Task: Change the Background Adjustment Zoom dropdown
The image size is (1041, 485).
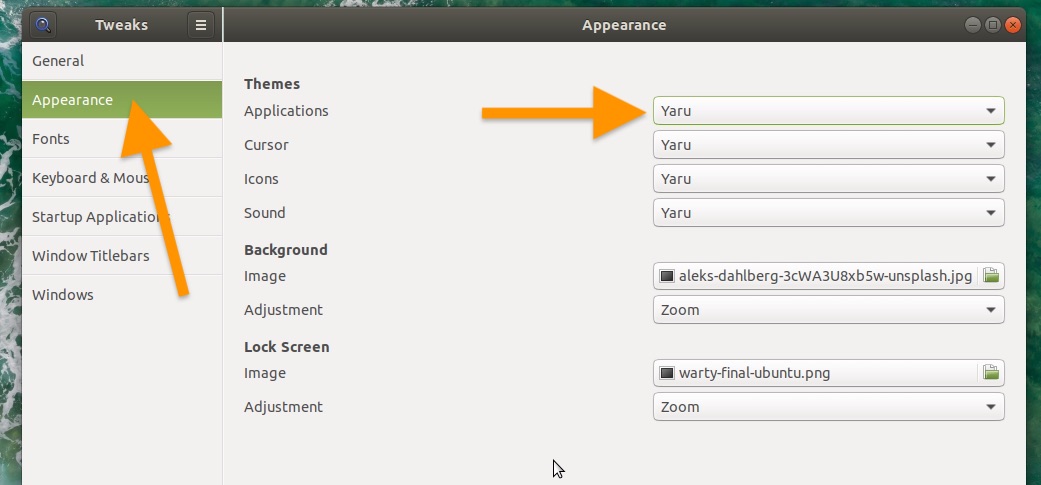Action: [x=829, y=310]
